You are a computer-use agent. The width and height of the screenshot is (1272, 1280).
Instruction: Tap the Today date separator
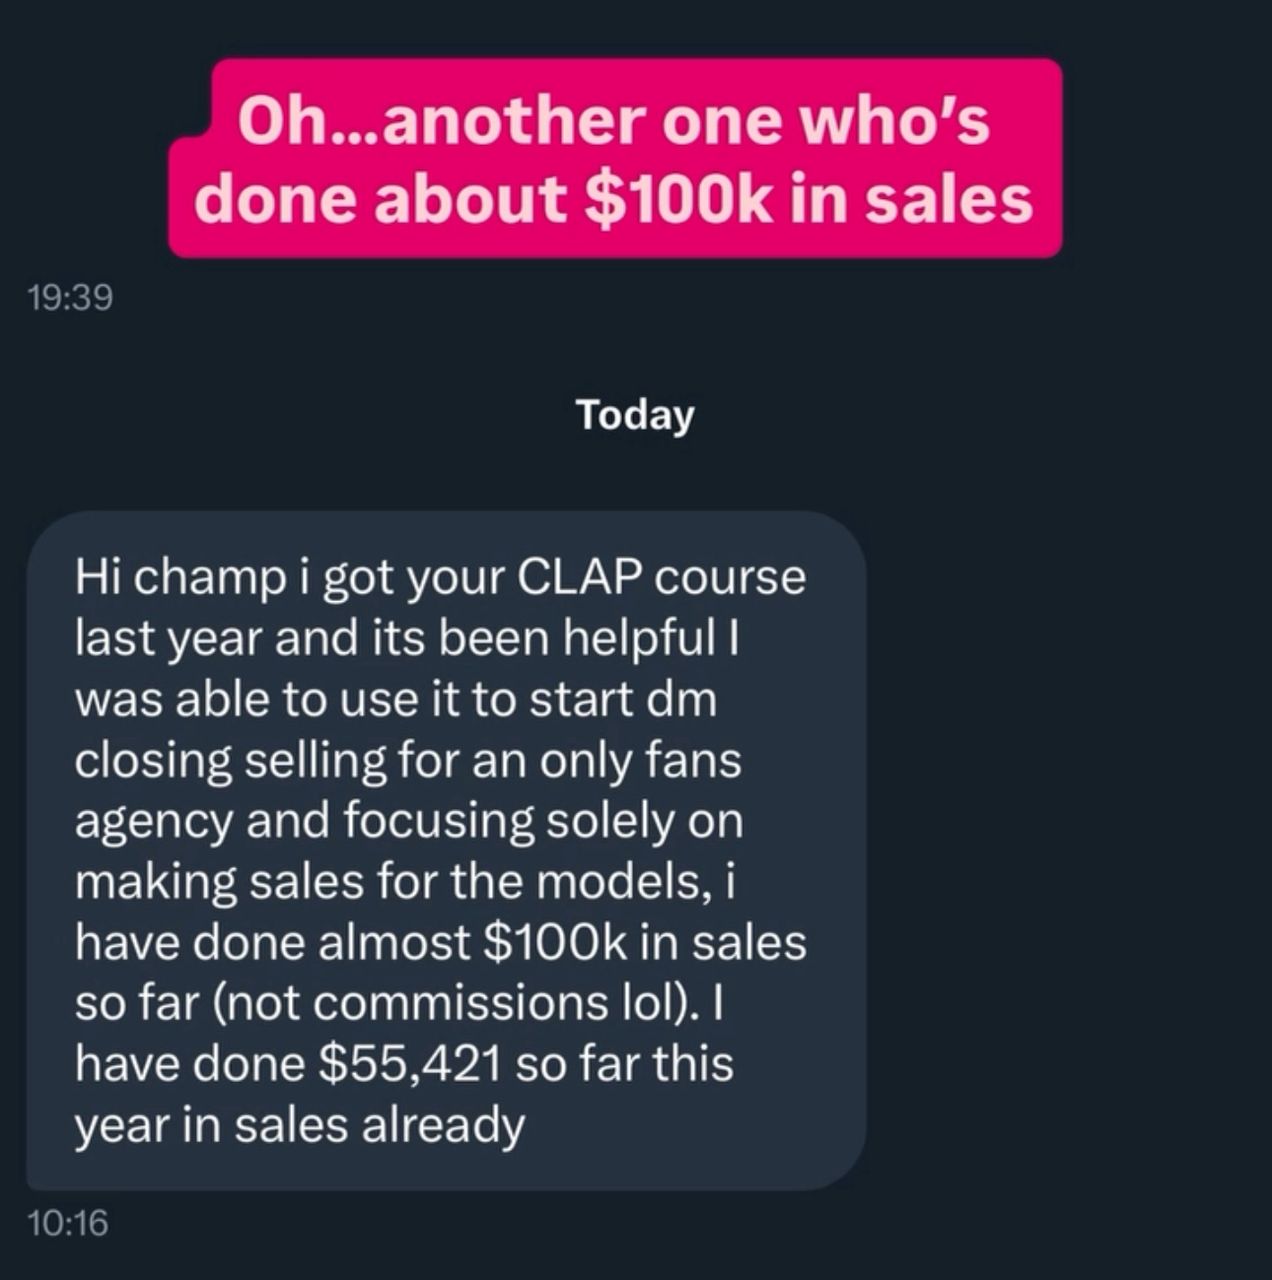click(x=635, y=415)
